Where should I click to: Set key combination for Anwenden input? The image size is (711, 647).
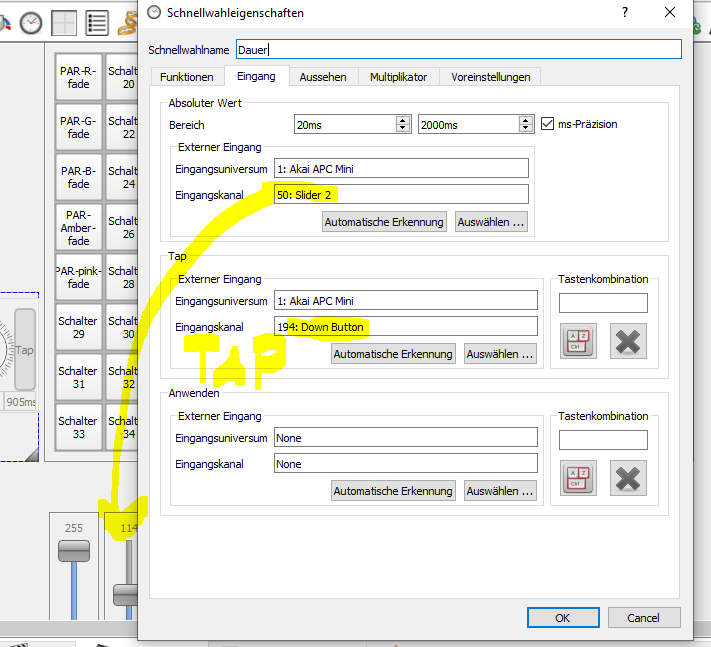(579, 479)
